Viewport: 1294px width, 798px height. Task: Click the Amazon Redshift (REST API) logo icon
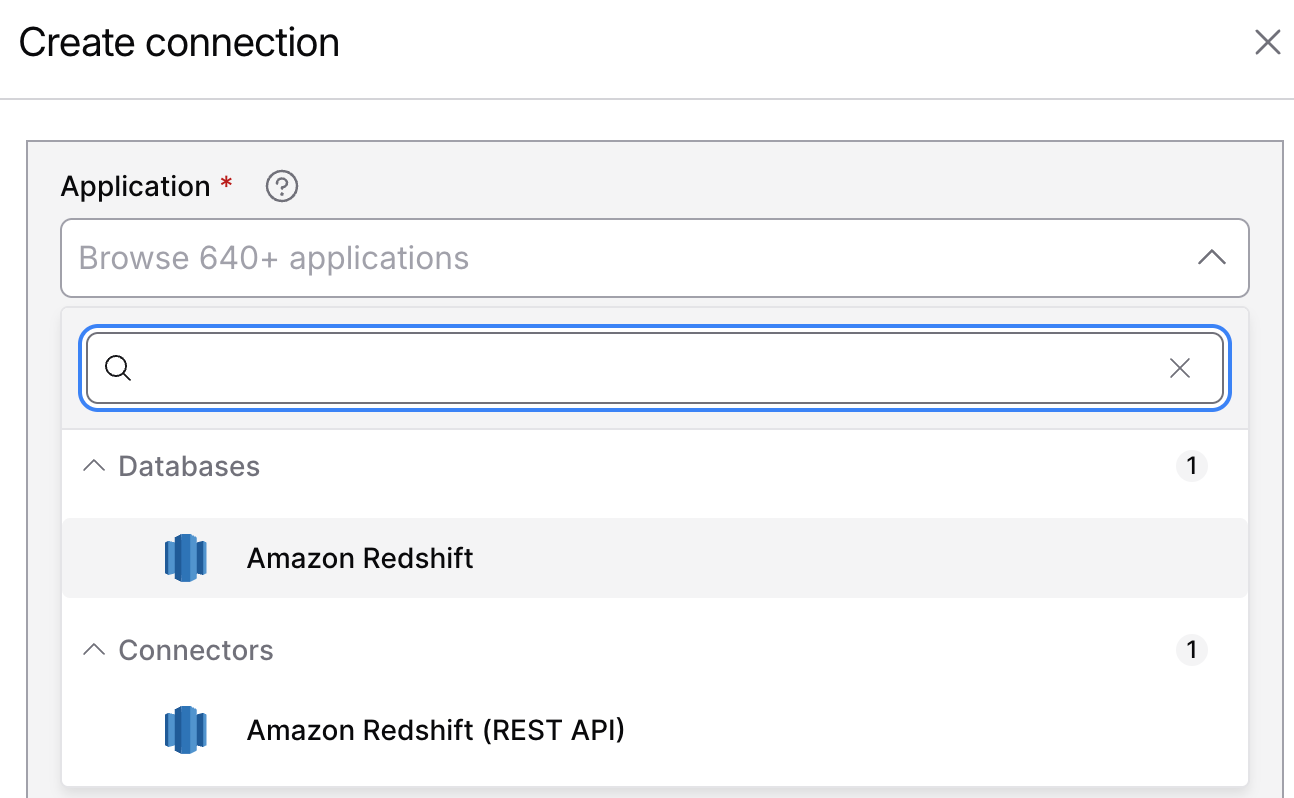click(x=185, y=730)
